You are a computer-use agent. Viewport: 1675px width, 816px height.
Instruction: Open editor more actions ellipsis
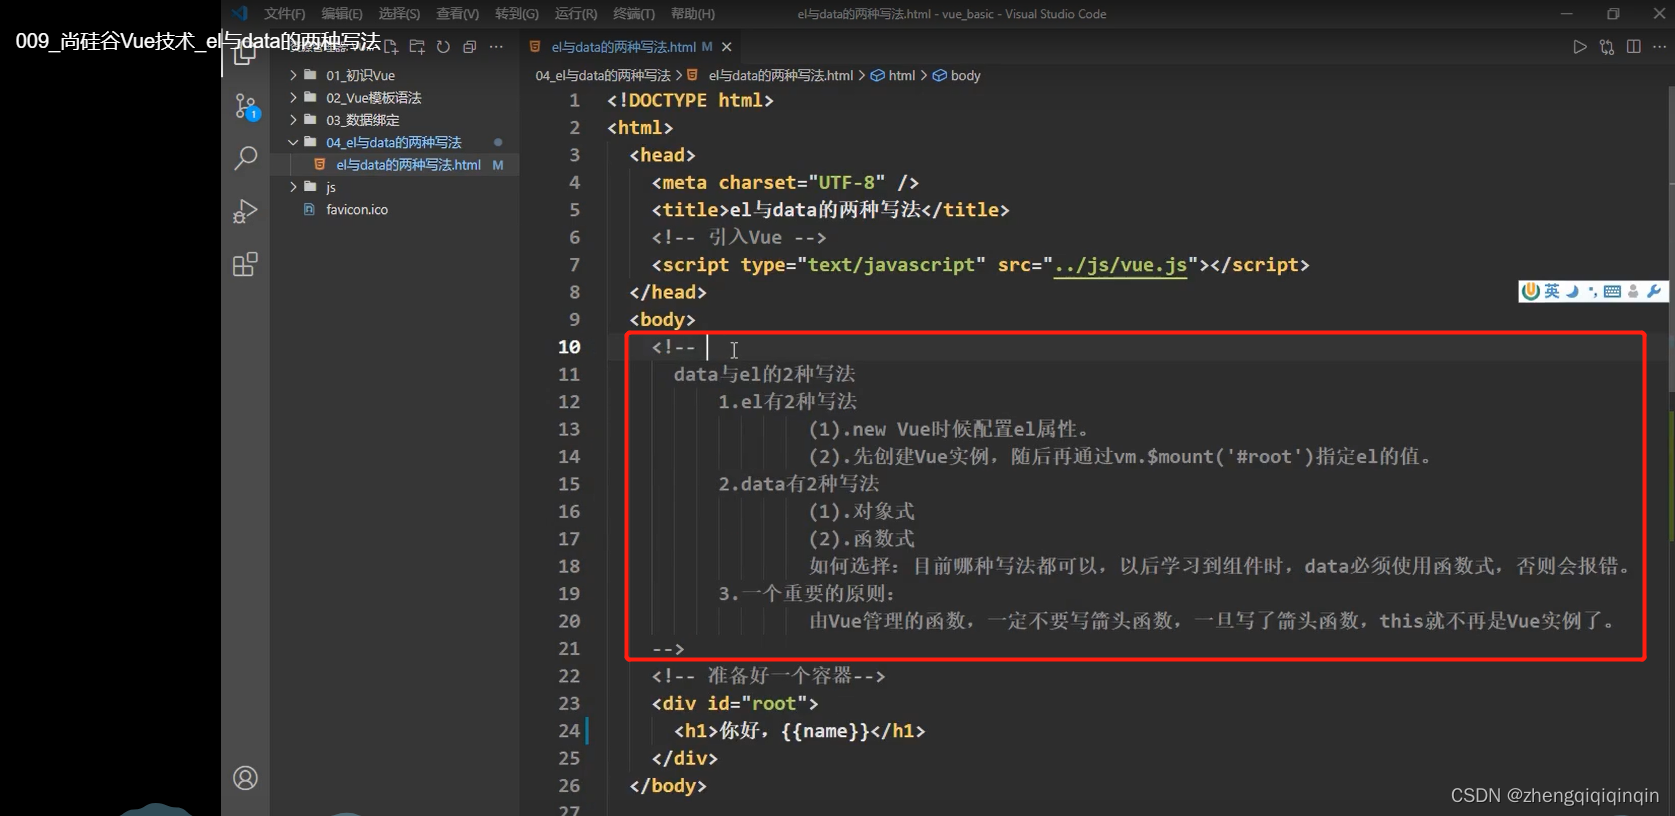1660,47
